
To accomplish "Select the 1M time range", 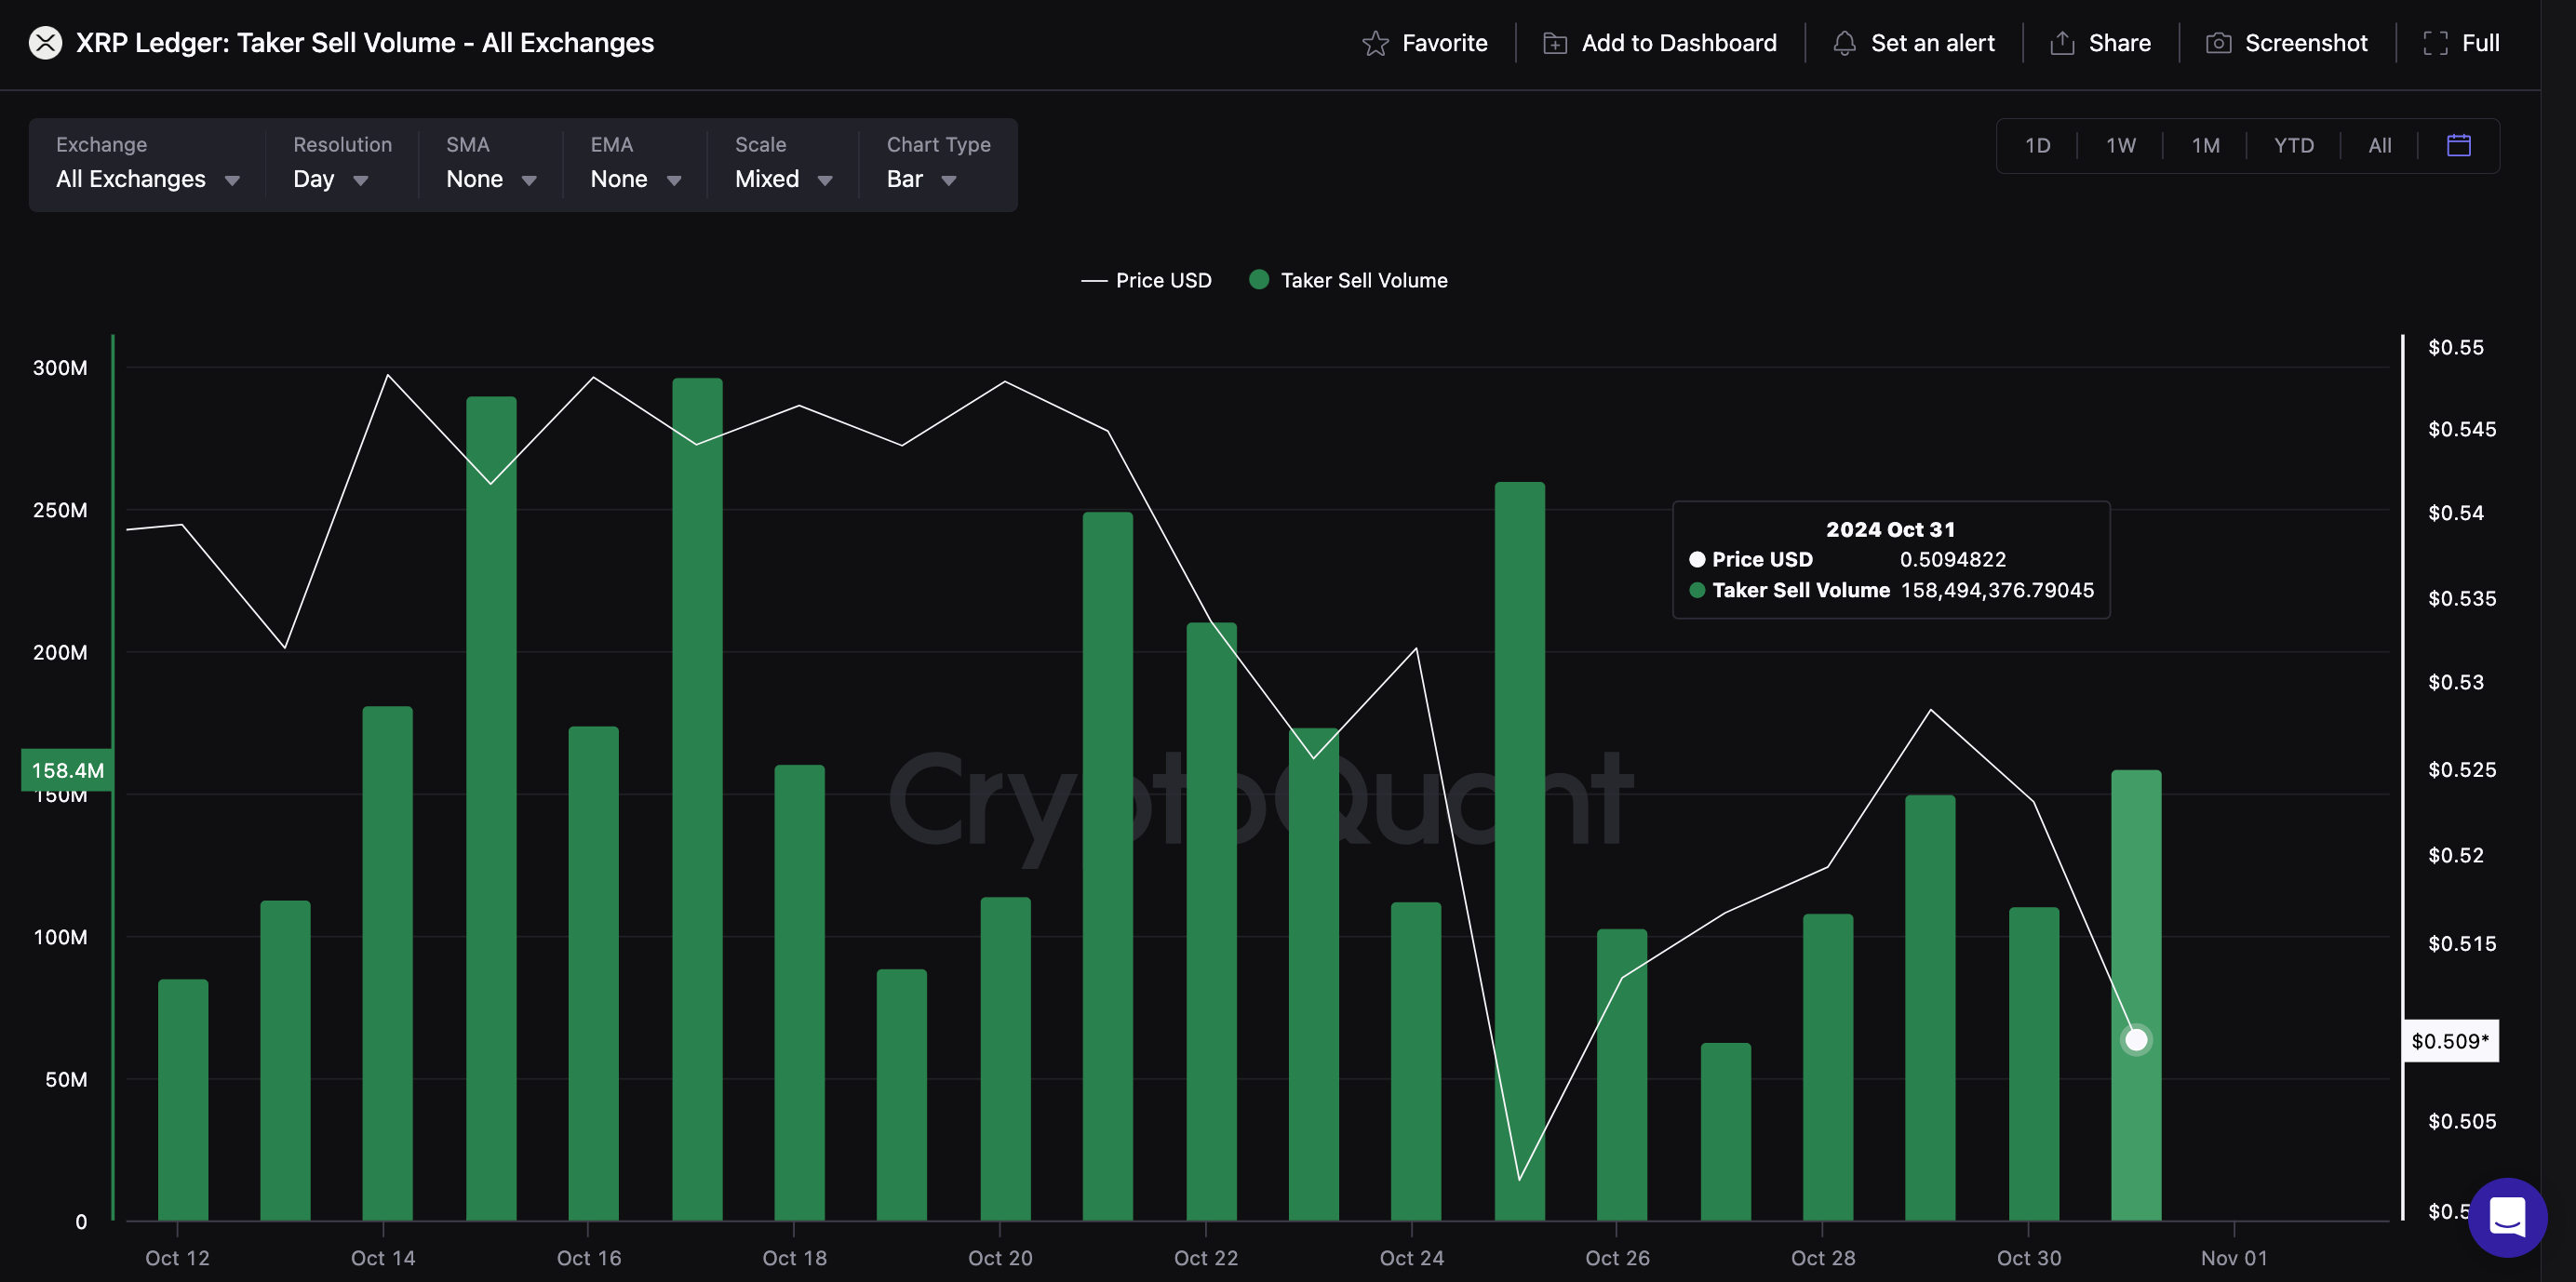I will pos(2205,146).
